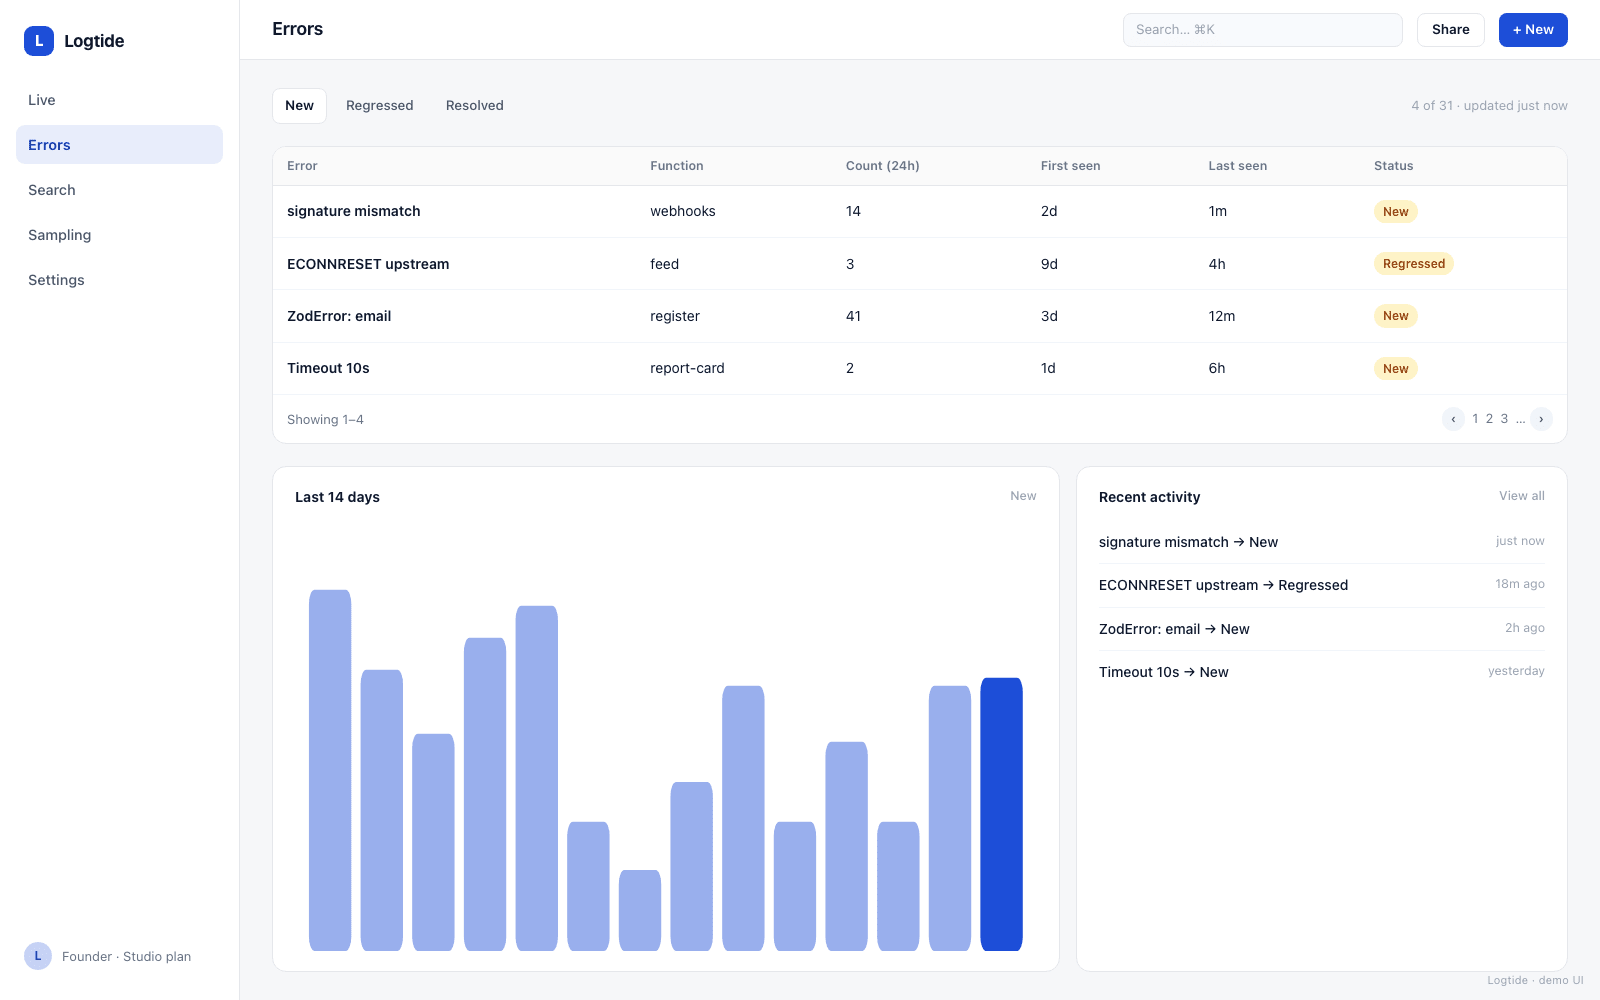Select the New filter tab
The width and height of the screenshot is (1600, 1000).
tap(299, 106)
